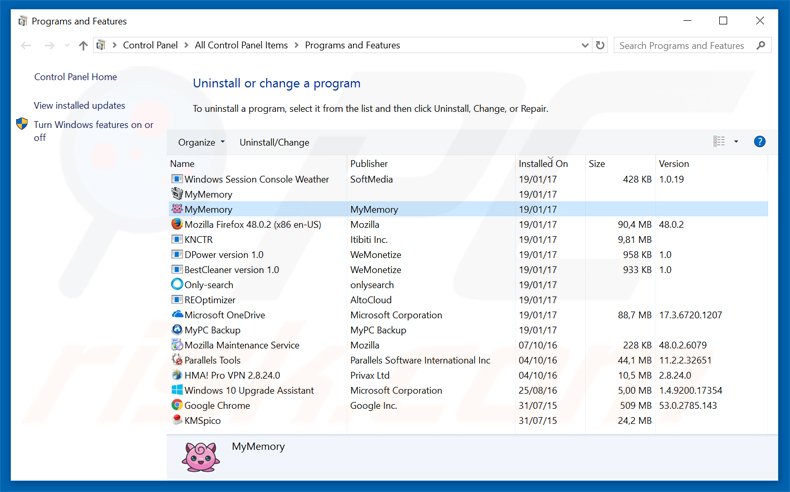Click the Windows 10 Upgrade Assistant icon

(176, 390)
